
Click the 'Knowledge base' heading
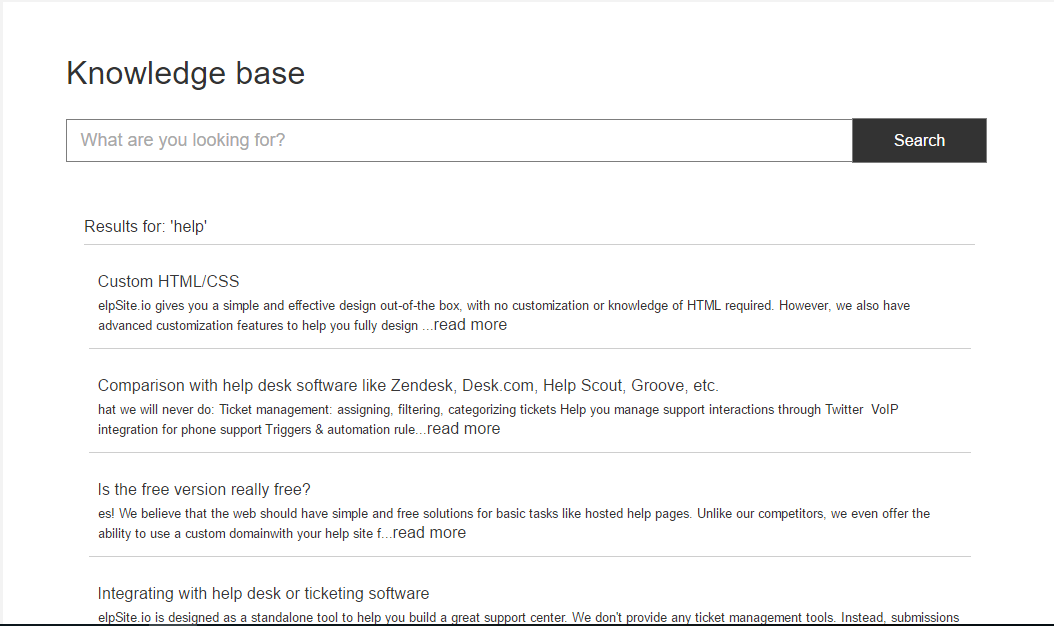coord(185,73)
